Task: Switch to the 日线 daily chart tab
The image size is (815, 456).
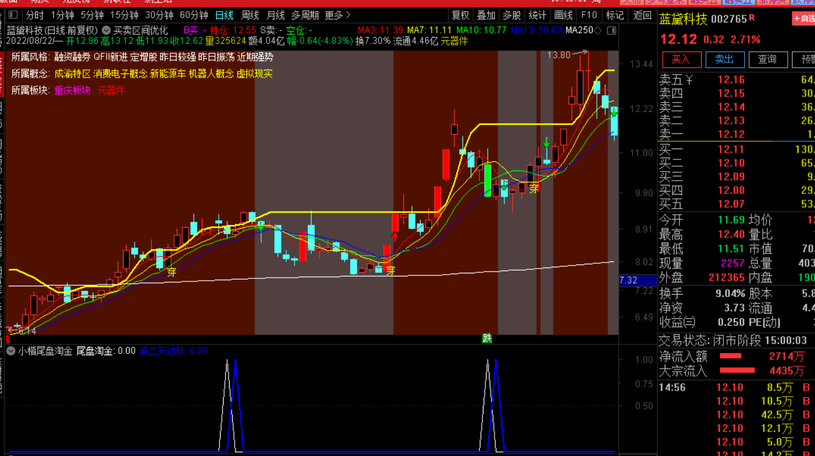Action: coord(223,16)
